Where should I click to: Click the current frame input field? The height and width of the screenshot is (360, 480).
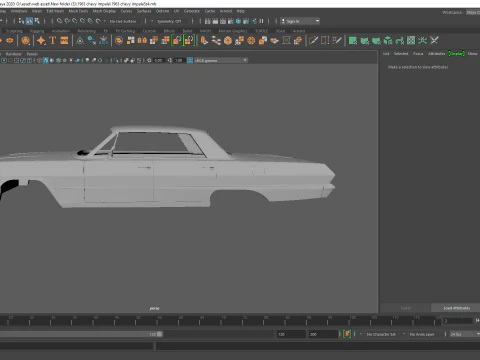tap(458, 321)
